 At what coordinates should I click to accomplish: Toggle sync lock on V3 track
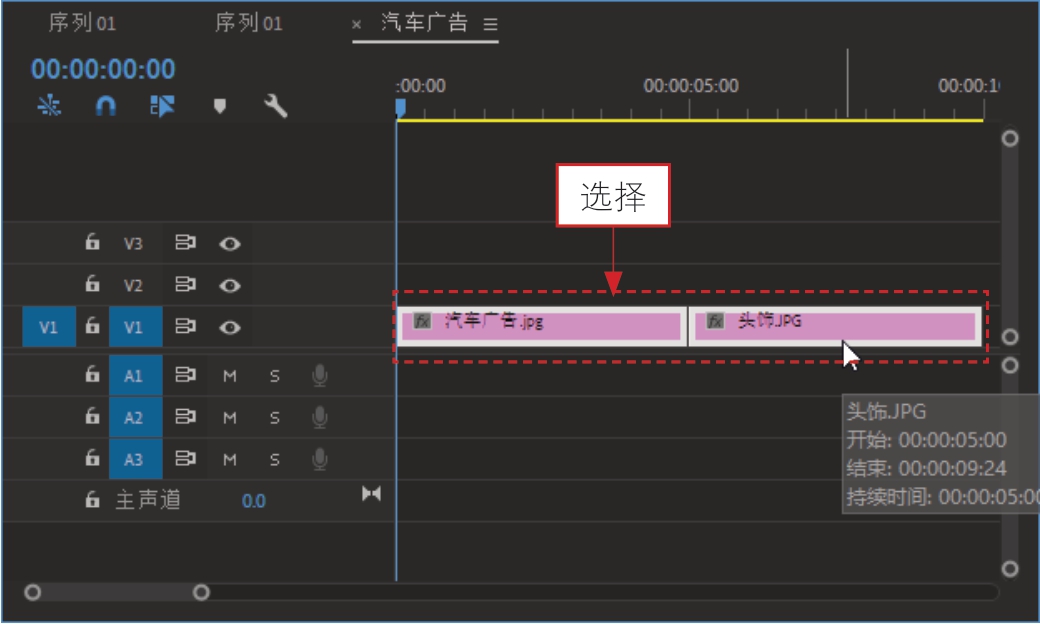(185, 243)
